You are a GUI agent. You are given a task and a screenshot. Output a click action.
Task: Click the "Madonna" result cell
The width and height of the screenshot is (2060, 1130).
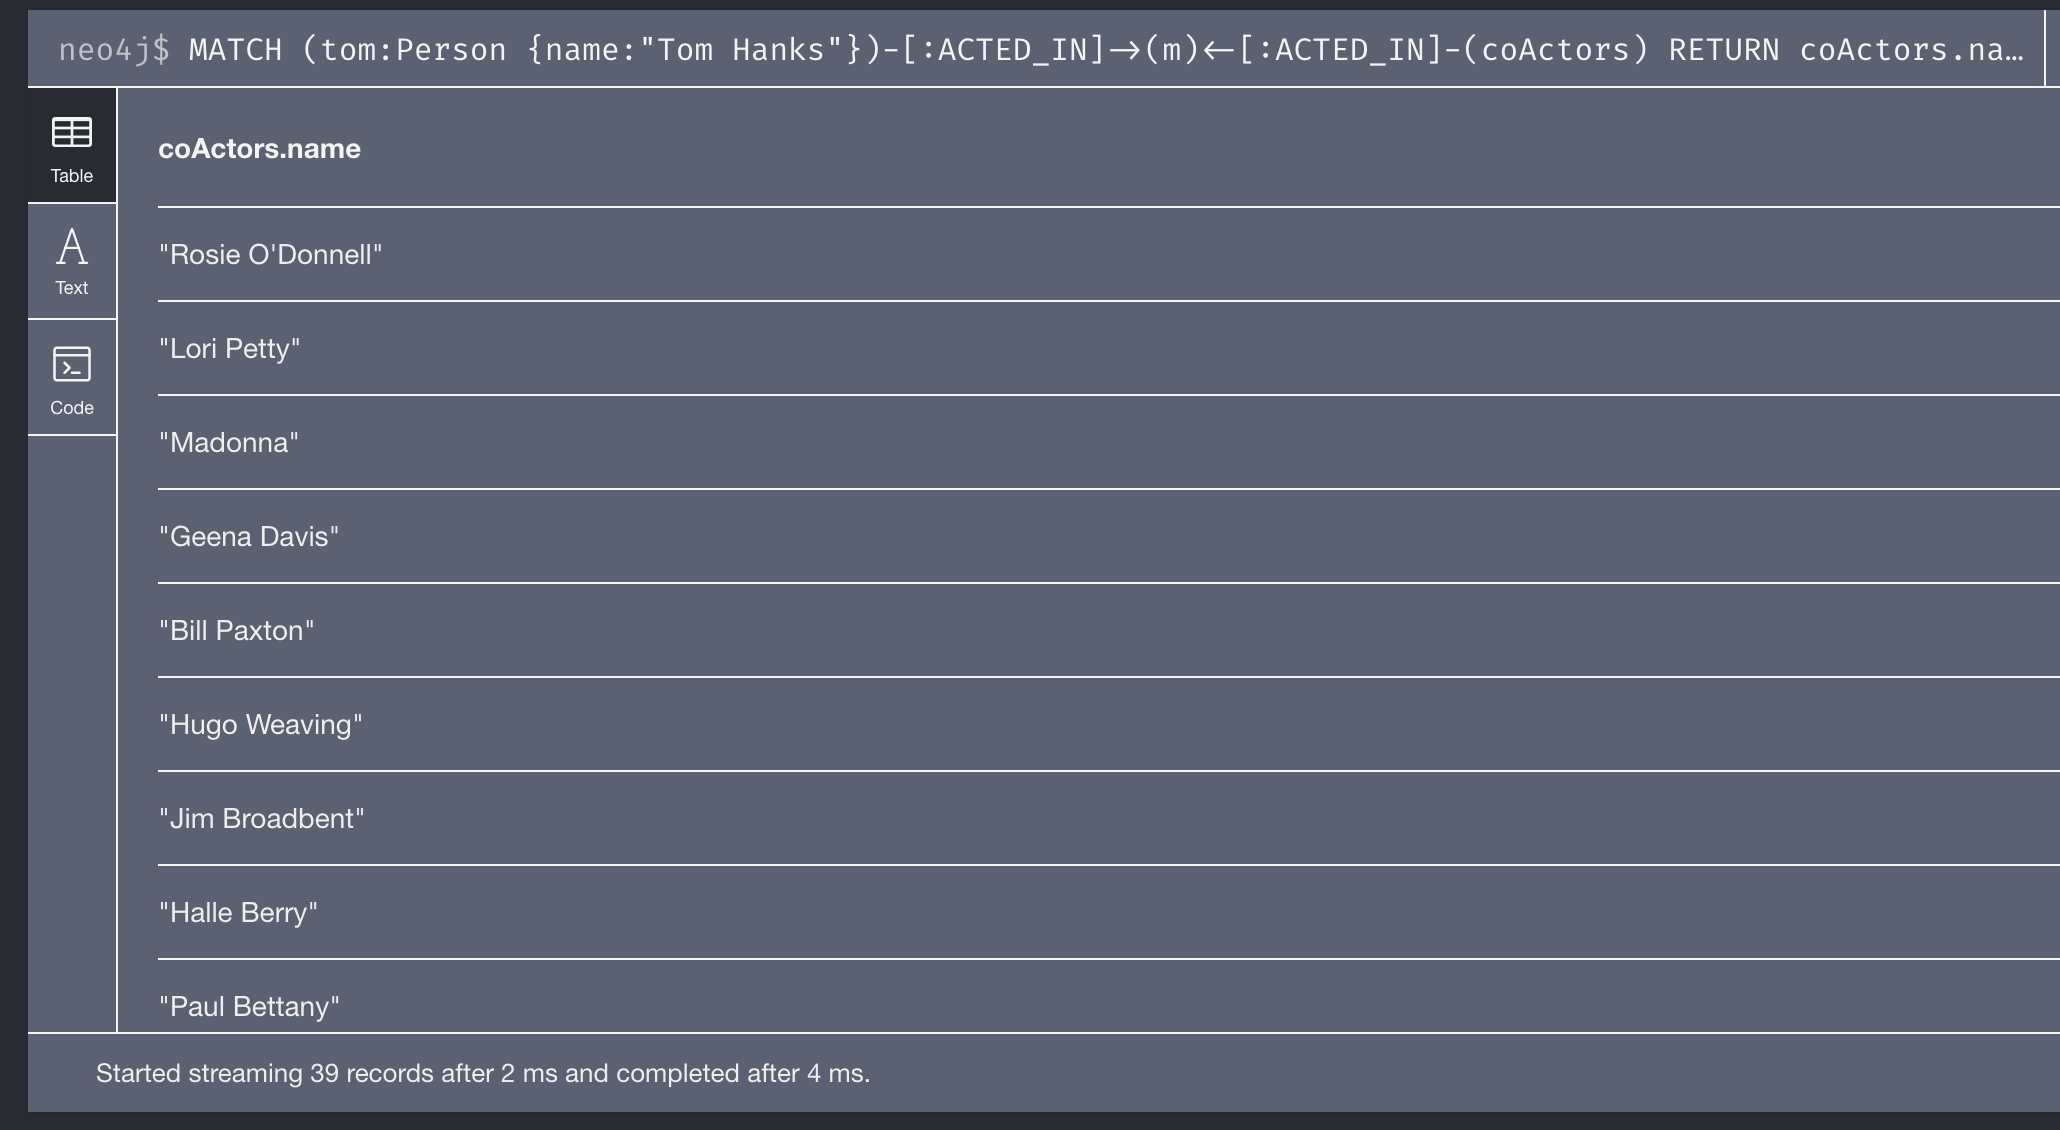pos(1108,443)
